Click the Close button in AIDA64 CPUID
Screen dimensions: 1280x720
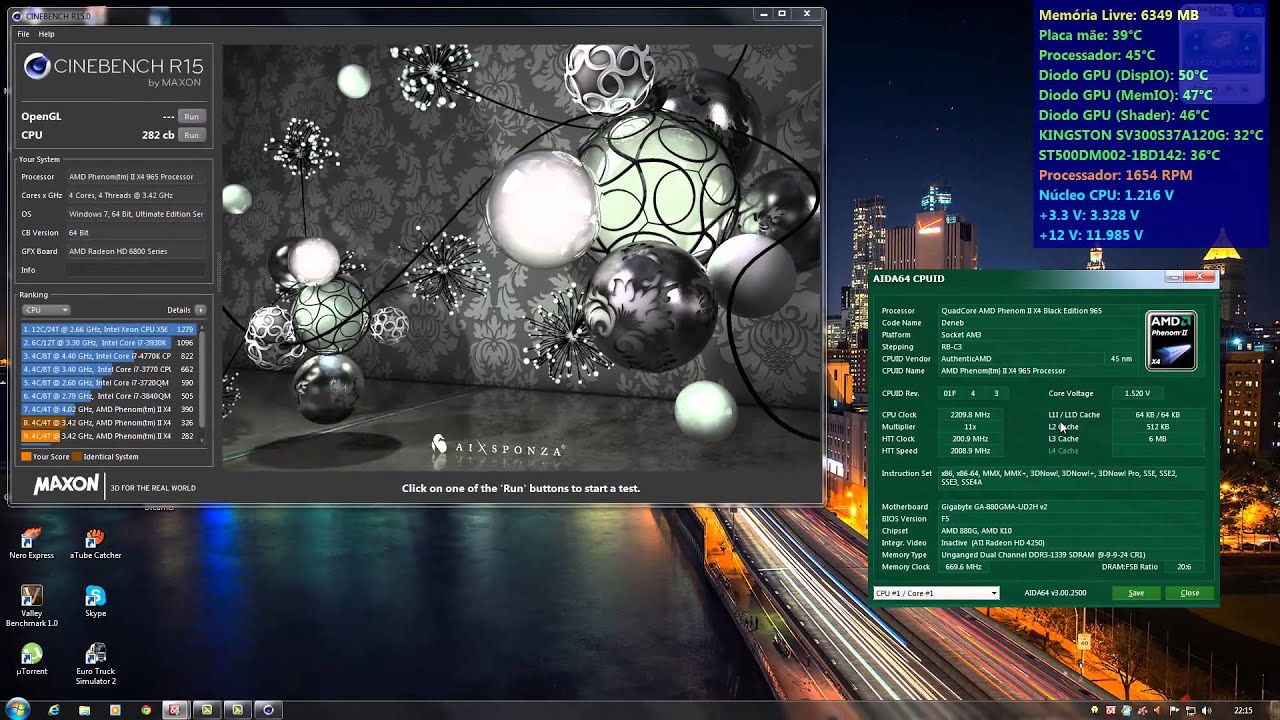1190,593
